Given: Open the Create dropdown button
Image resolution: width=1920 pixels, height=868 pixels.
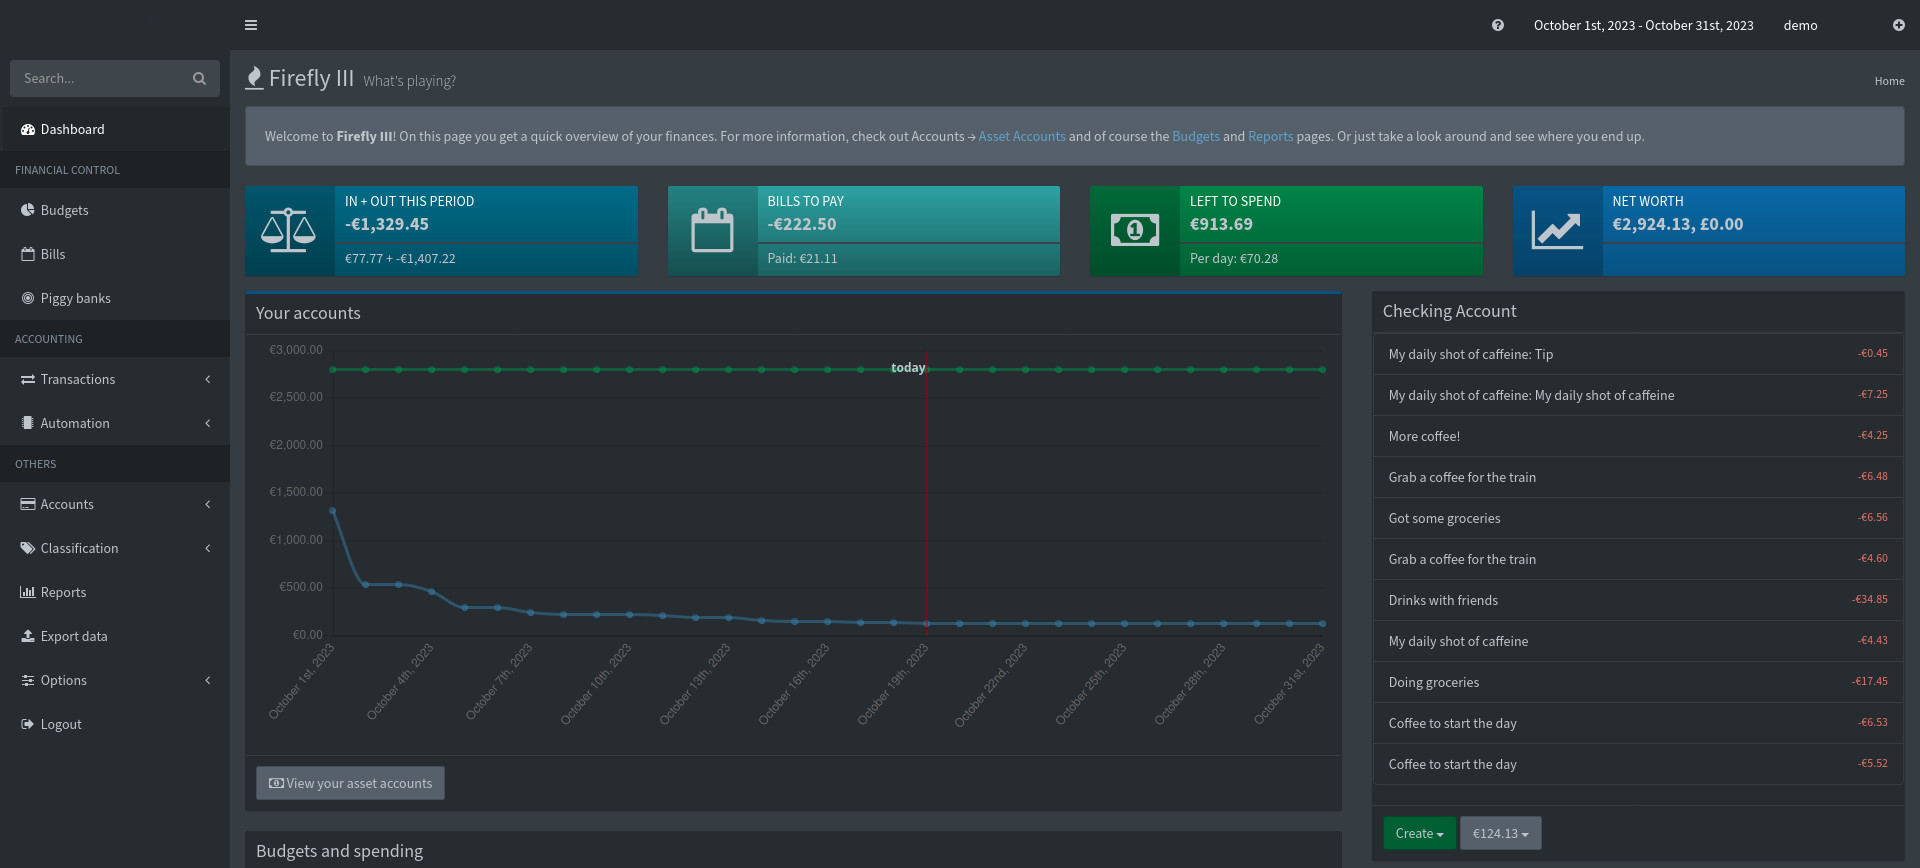Looking at the screenshot, I should click(x=1419, y=833).
